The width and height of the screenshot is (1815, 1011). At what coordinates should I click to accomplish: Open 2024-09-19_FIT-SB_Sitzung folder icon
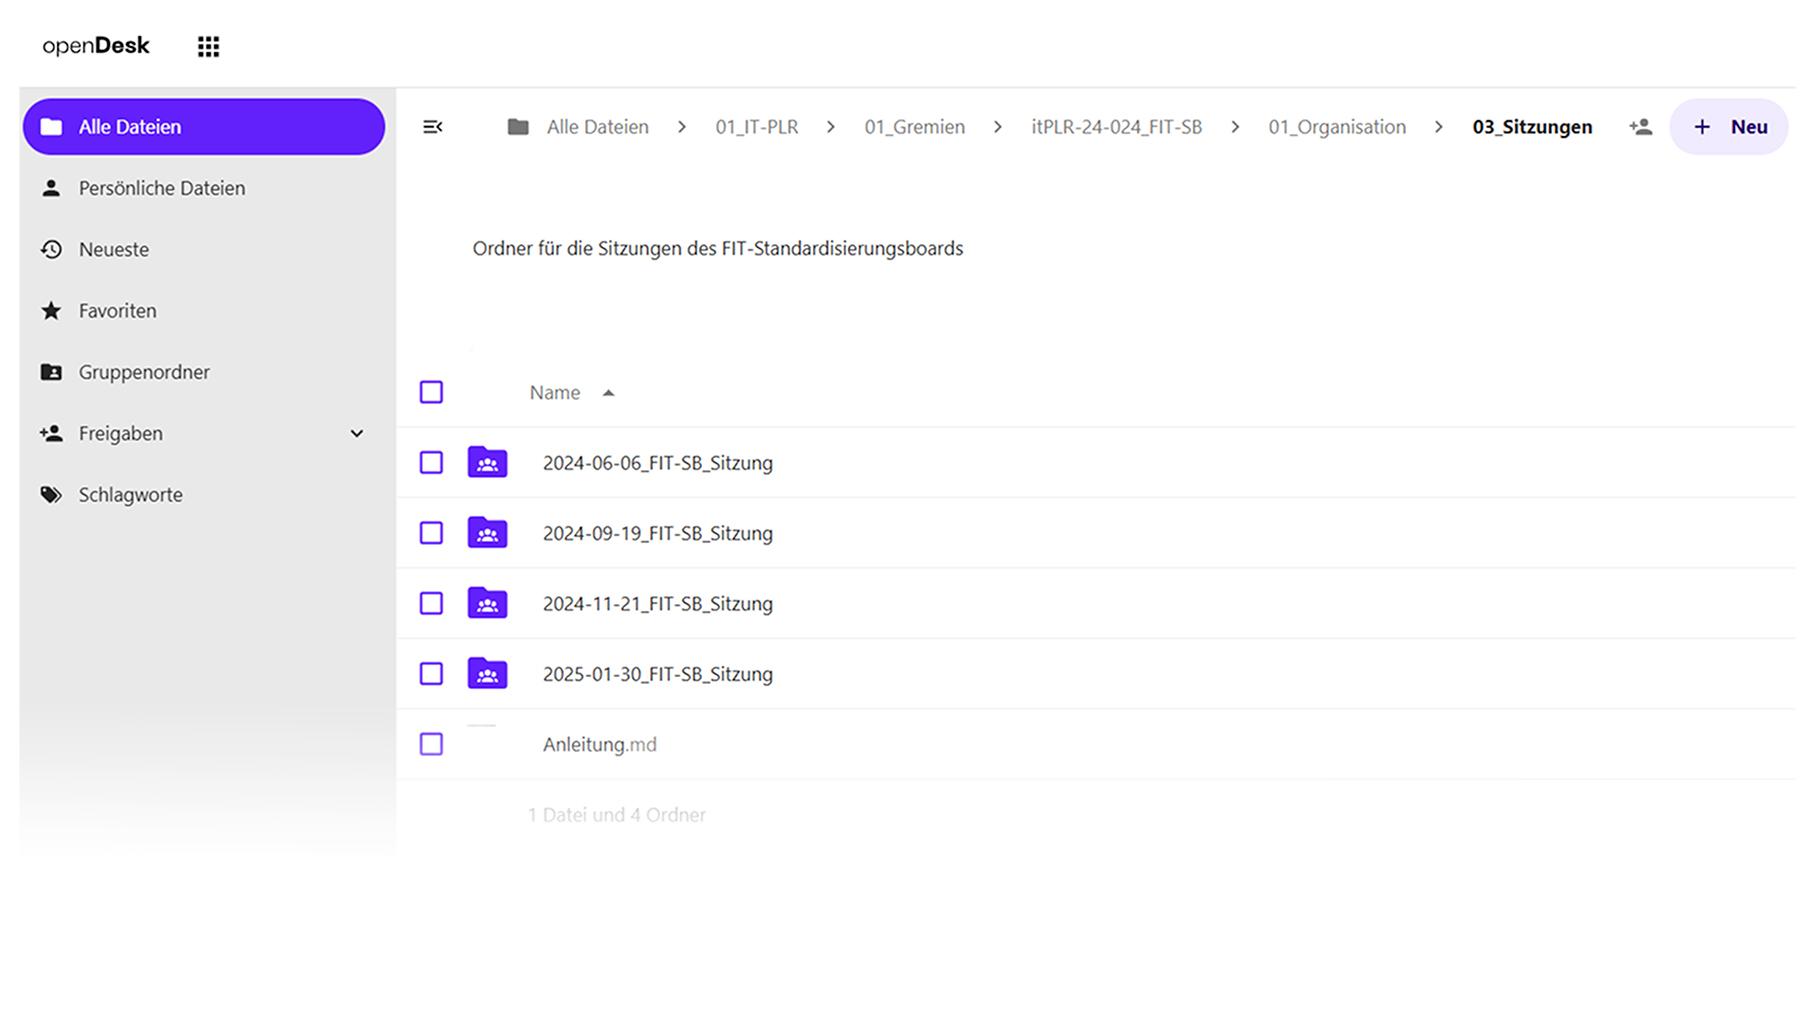(487, 533)
